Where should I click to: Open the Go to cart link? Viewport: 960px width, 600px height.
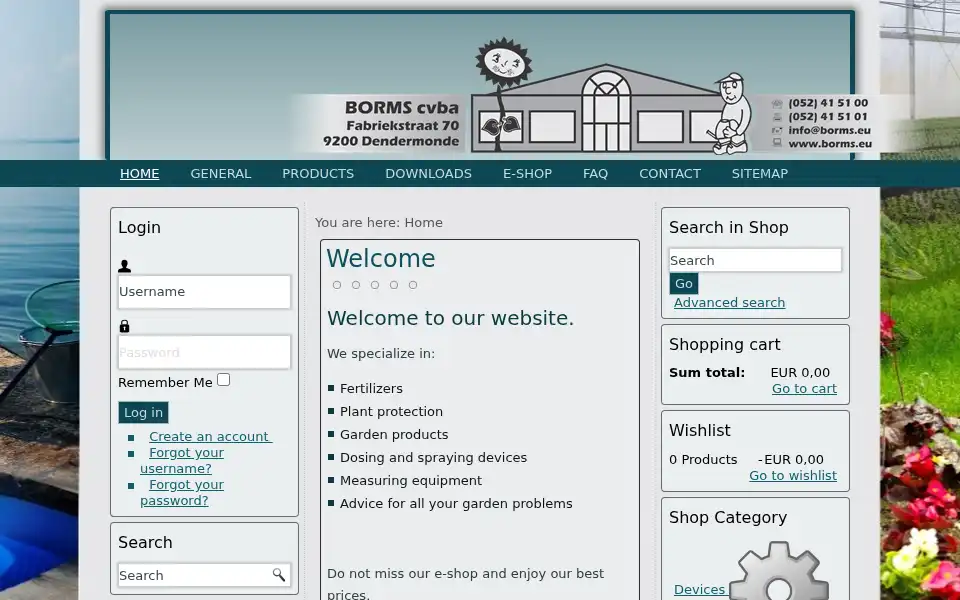point(804,389)
